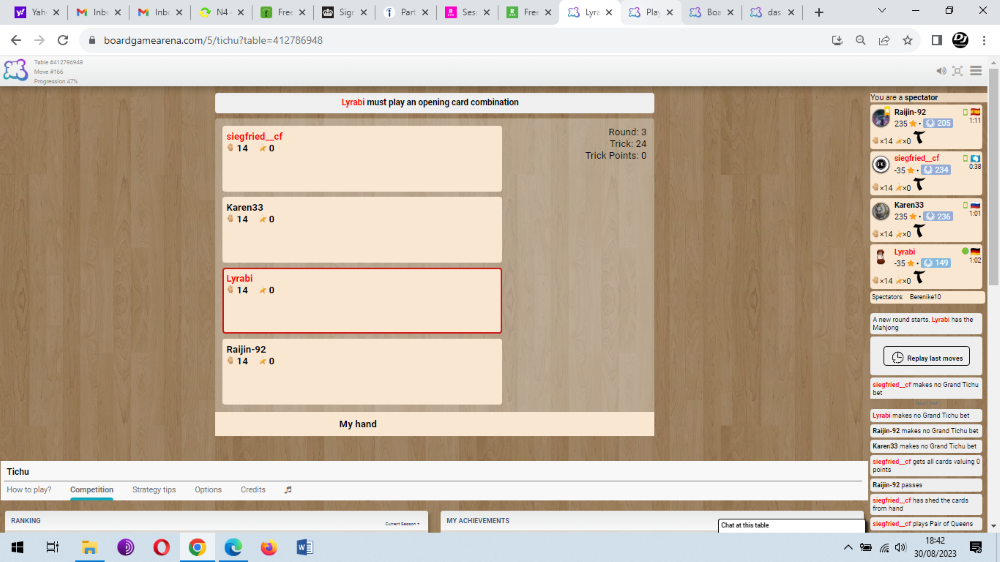
Task: Click the Tichu T icon on Raijin-92's panel
Action: 919,137
